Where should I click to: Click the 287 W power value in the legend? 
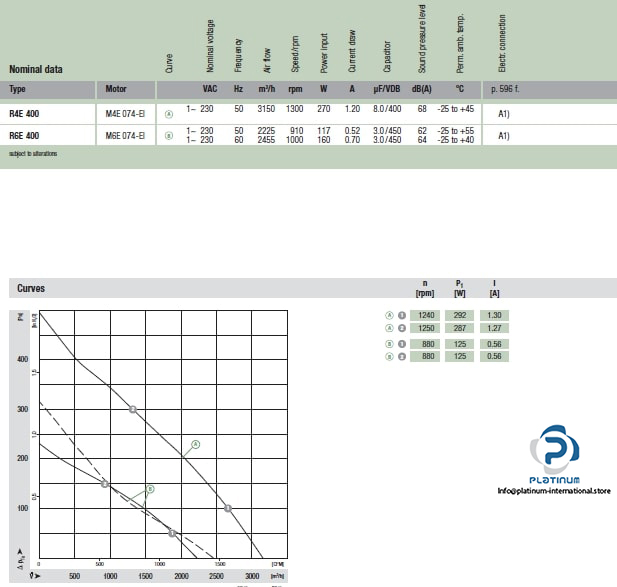[x=460, y=327]
